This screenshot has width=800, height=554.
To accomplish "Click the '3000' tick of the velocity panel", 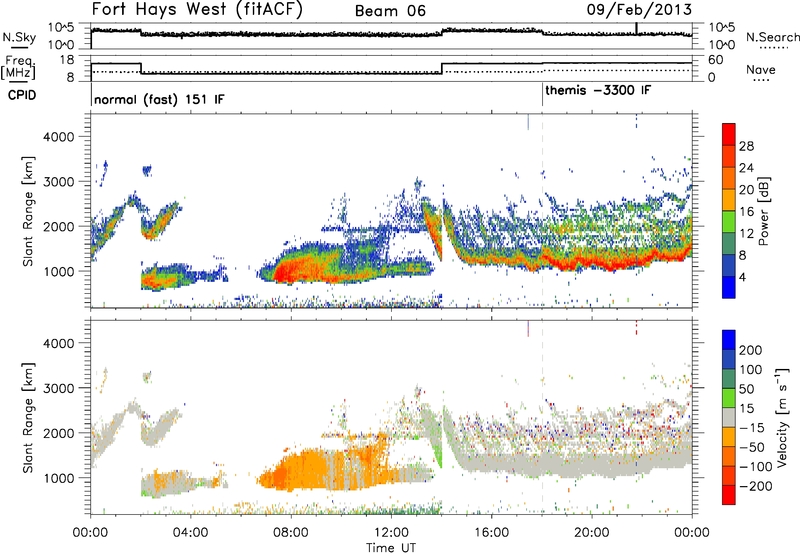I will 58,388.
